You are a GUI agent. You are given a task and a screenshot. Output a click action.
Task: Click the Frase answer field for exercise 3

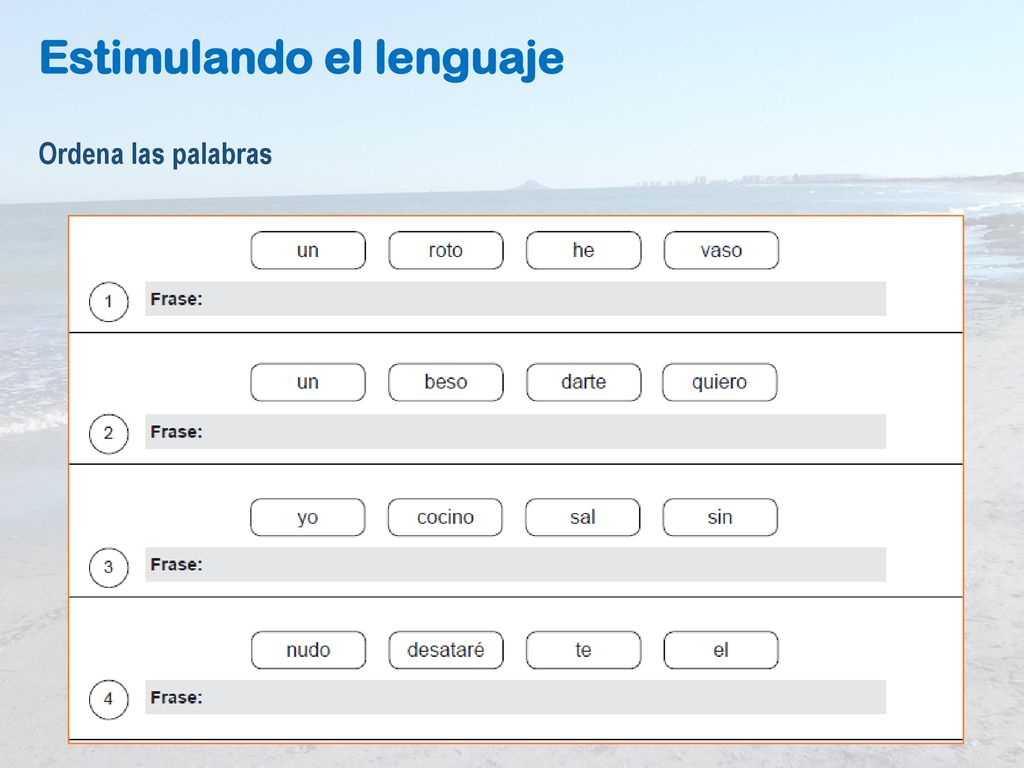[515, 564]
